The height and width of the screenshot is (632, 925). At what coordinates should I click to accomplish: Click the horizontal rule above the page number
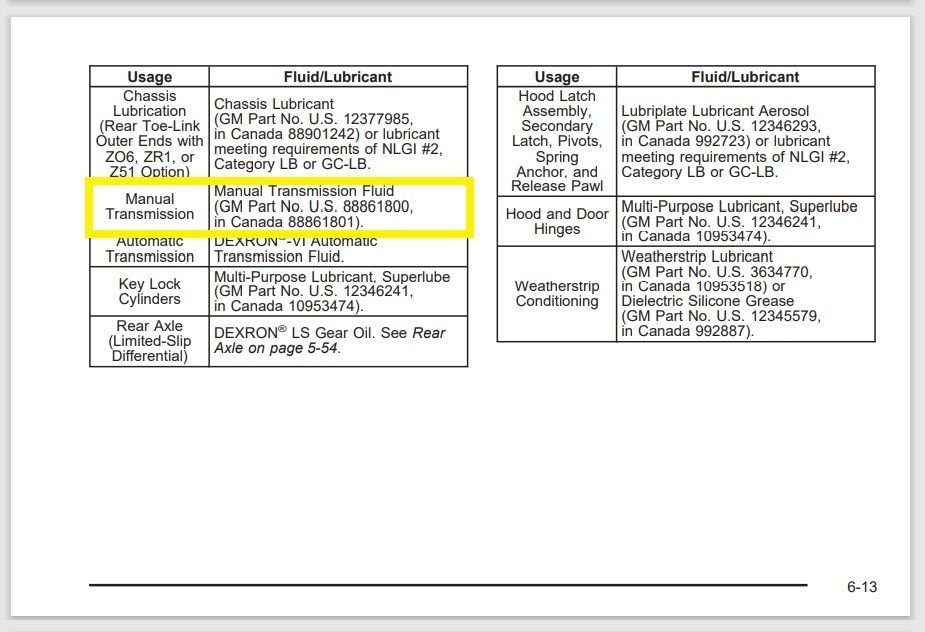coord(450,582)
